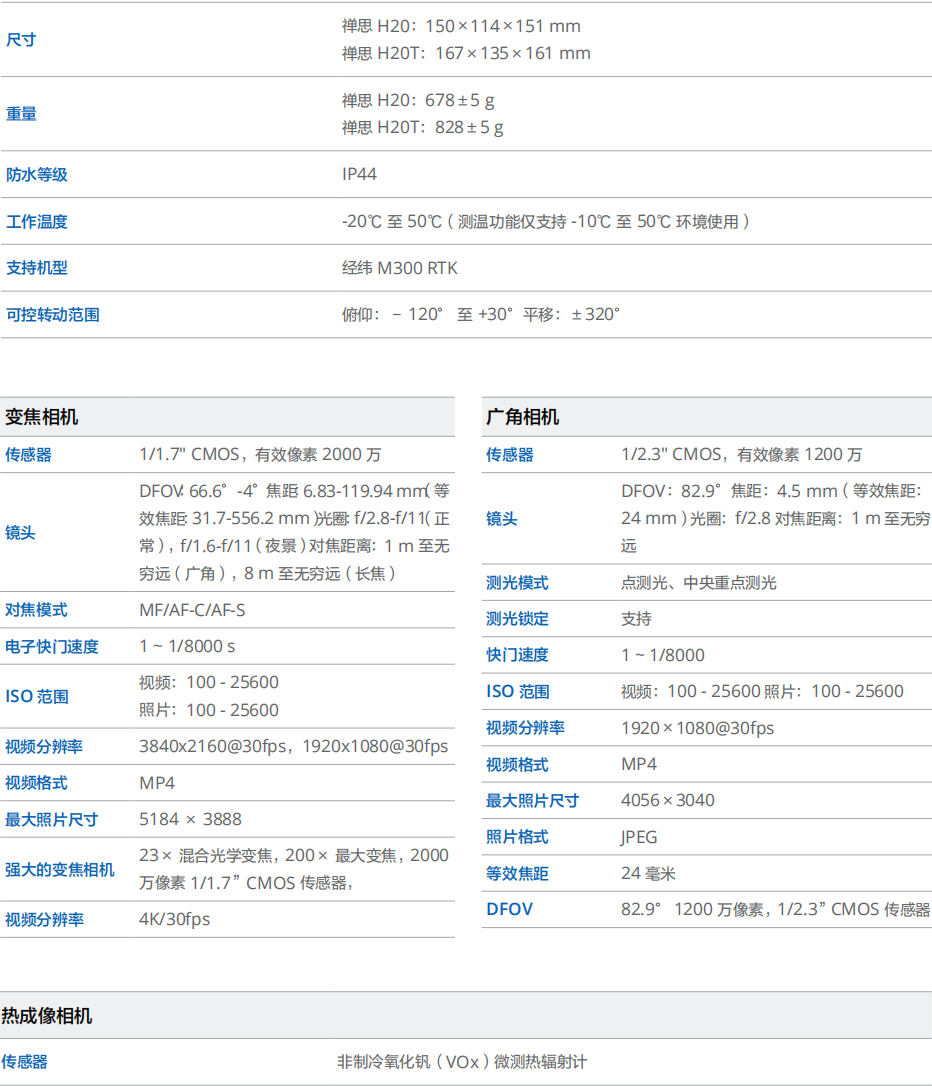Click the 强大的变焦相机 label
This screenshot has height=1086, width=932.
(x=60, y=870)
